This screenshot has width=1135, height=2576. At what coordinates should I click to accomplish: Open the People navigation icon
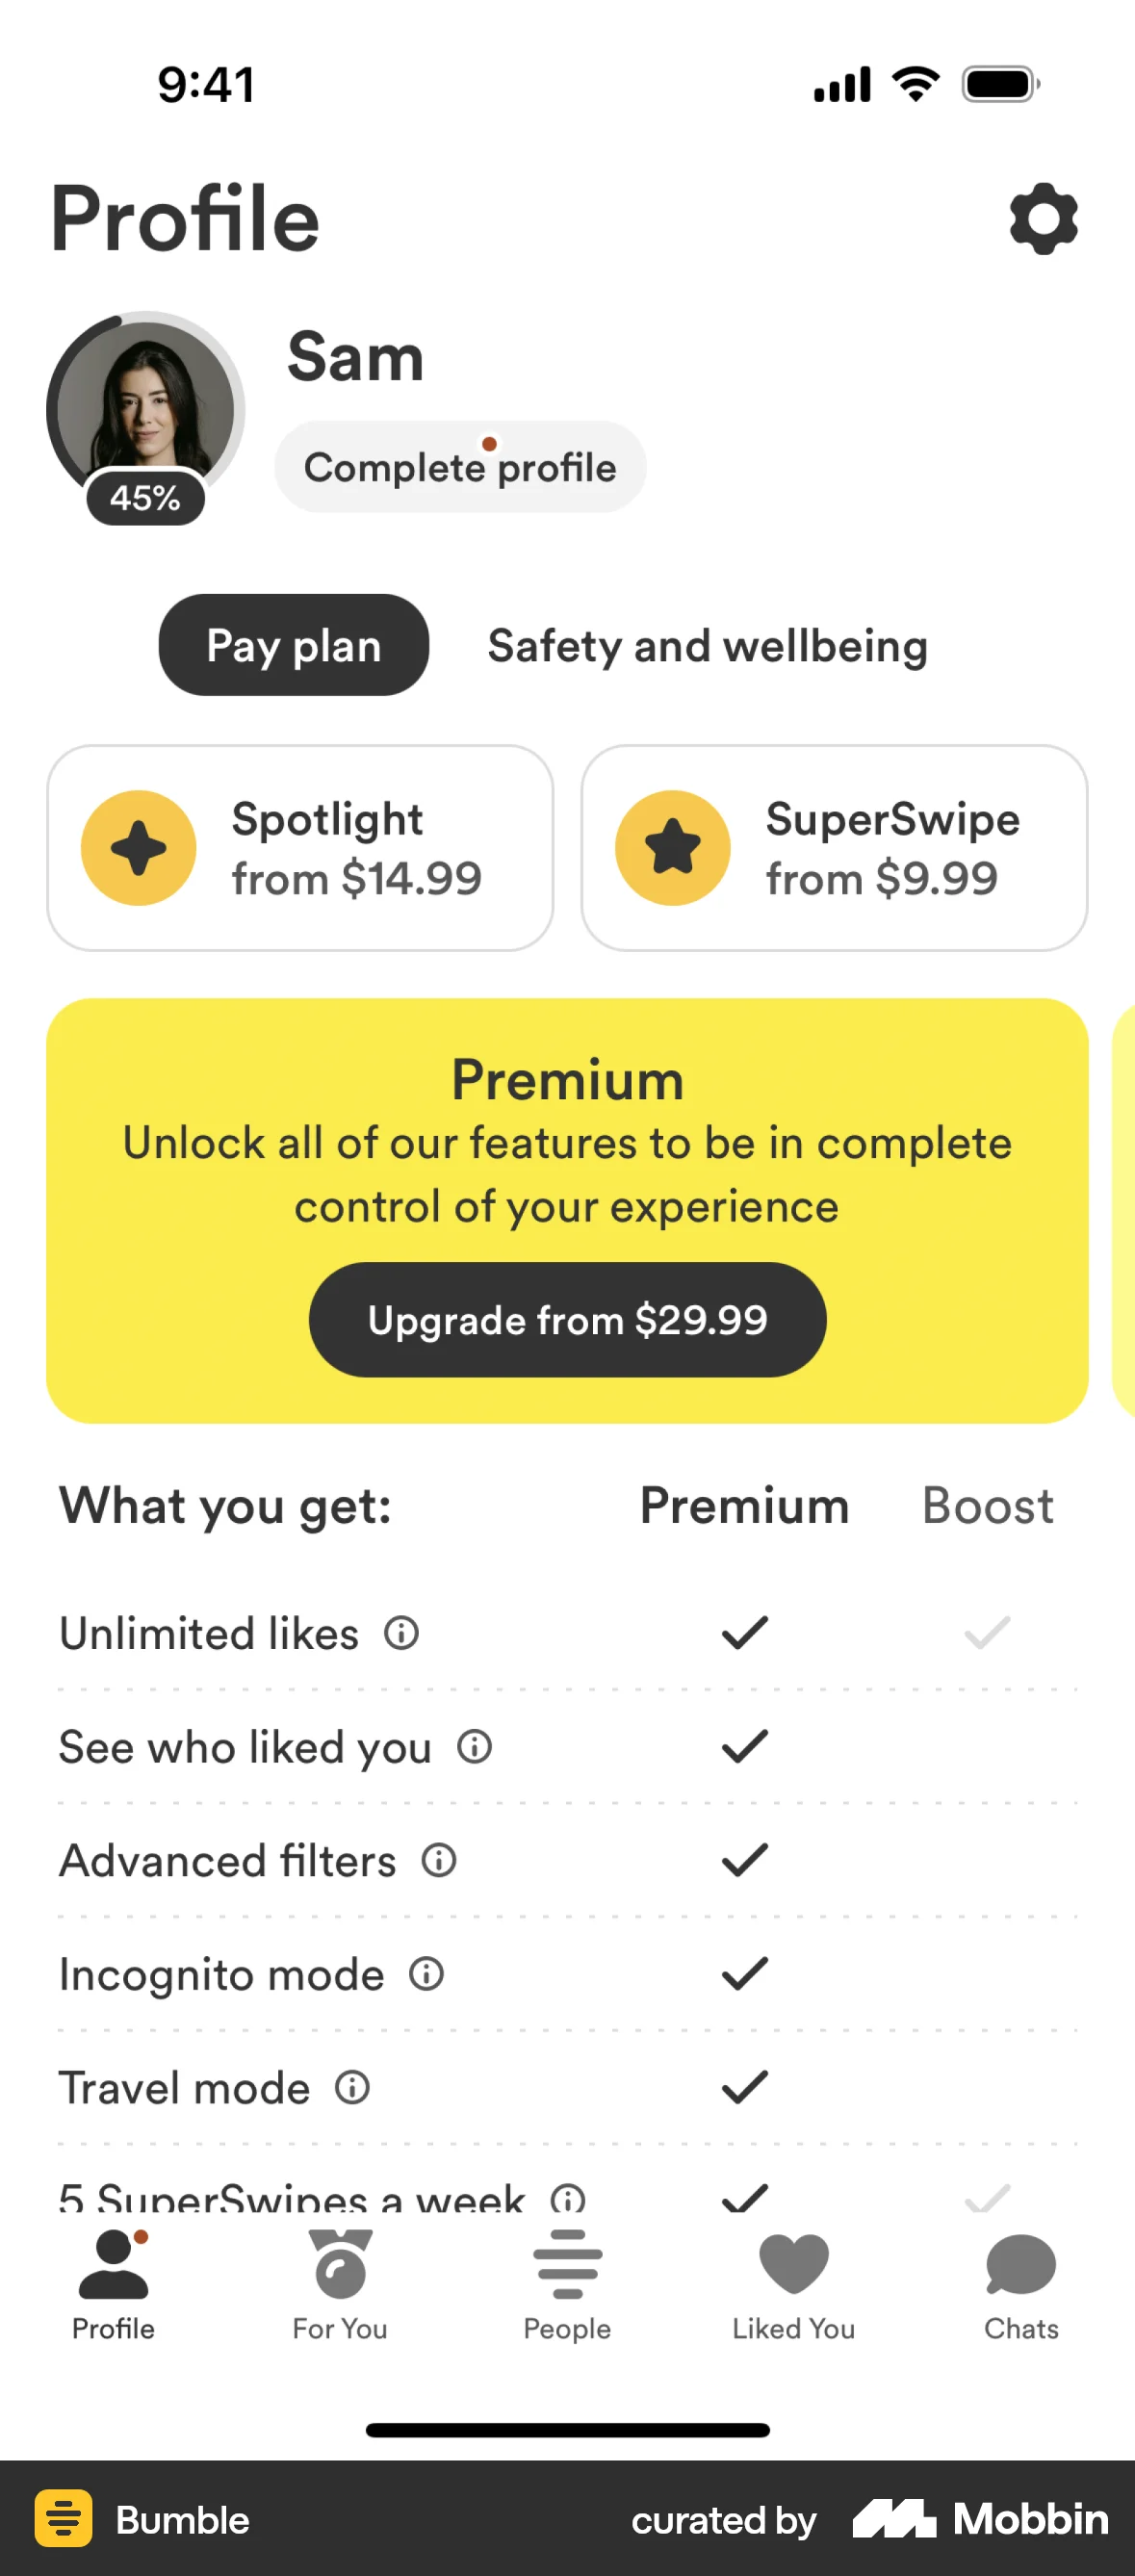[566, 2266]
